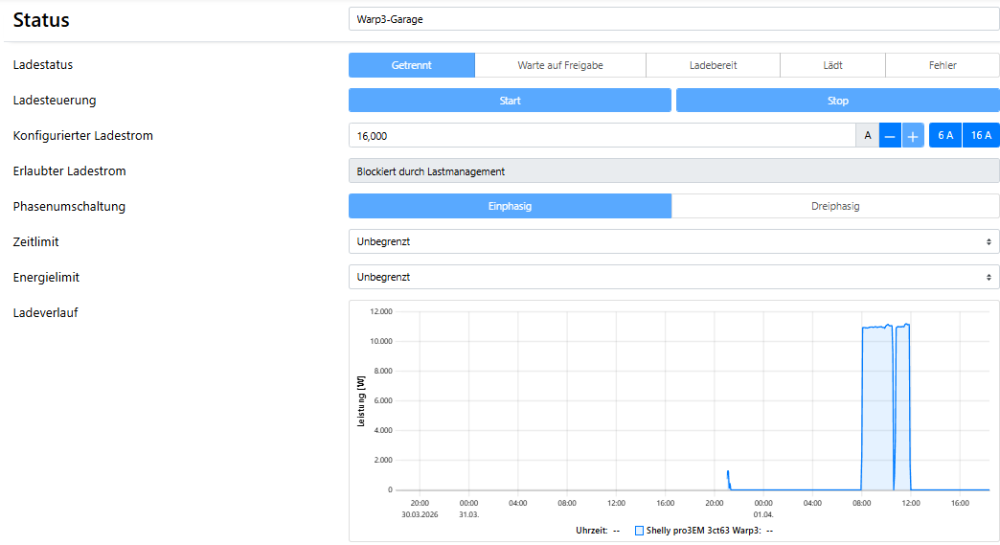Click the plus button to increase charging current
The width and height of the screenshot is (1000, 545).
[x=913, y=136]
